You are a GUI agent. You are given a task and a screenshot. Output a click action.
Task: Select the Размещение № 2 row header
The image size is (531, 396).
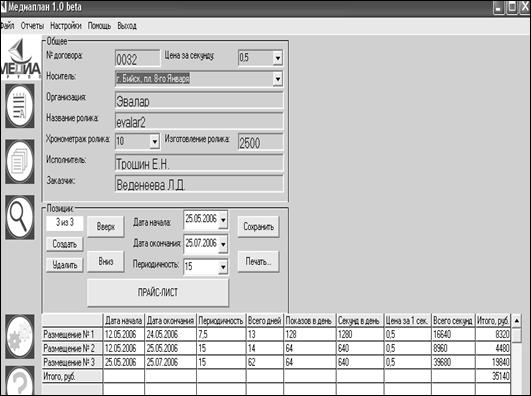(72, 348)
